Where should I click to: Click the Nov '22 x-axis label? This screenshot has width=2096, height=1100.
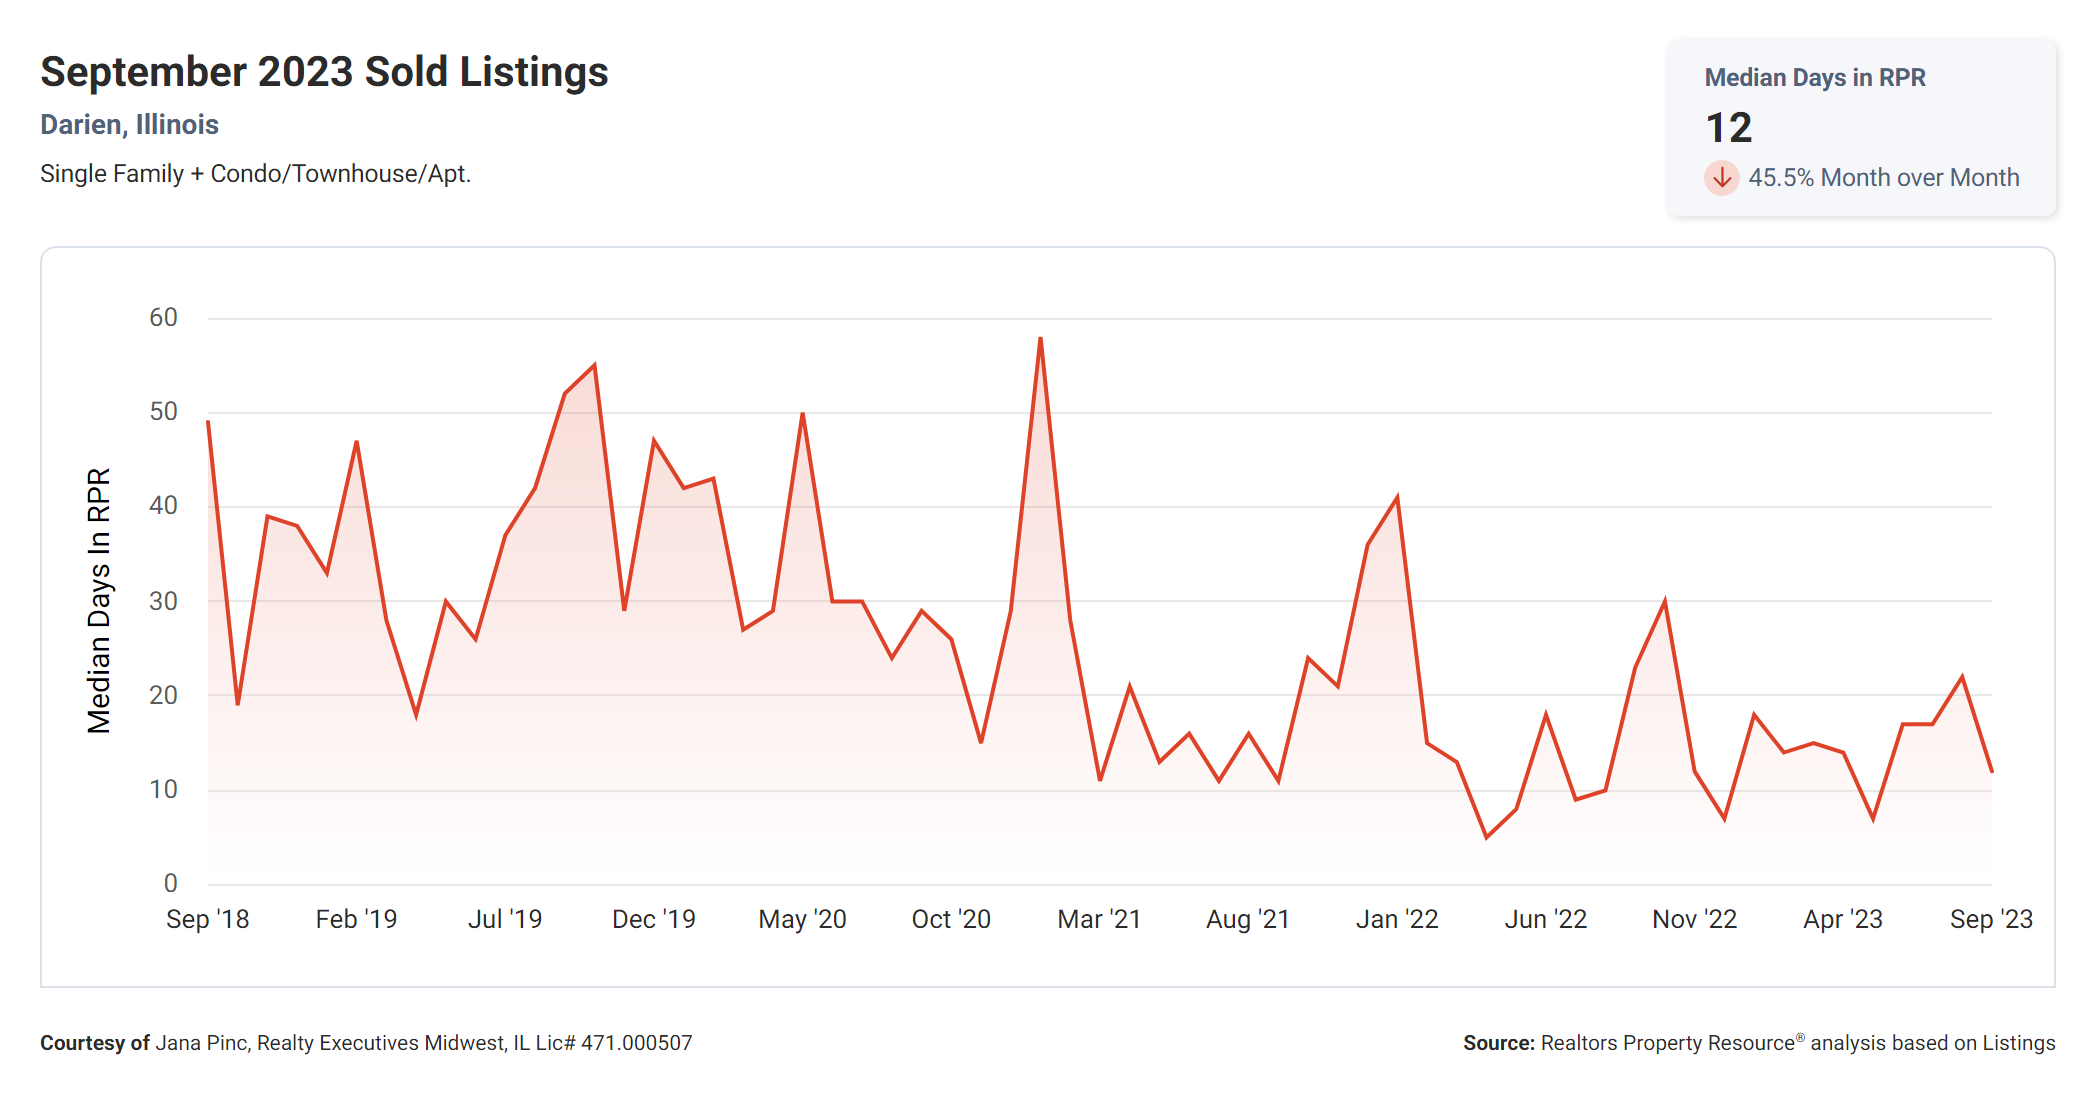[1694, 919]
